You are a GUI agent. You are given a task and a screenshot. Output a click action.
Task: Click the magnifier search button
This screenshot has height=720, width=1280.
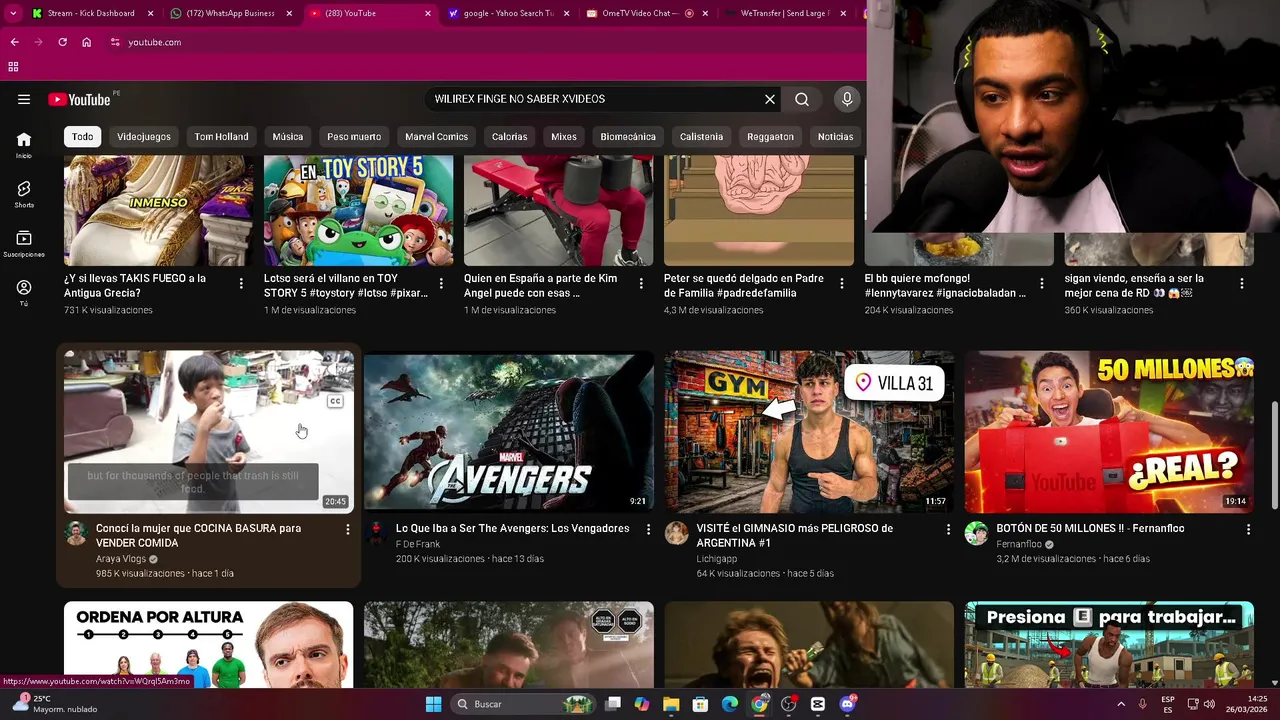pyautogui.click(x=802, y=99)
